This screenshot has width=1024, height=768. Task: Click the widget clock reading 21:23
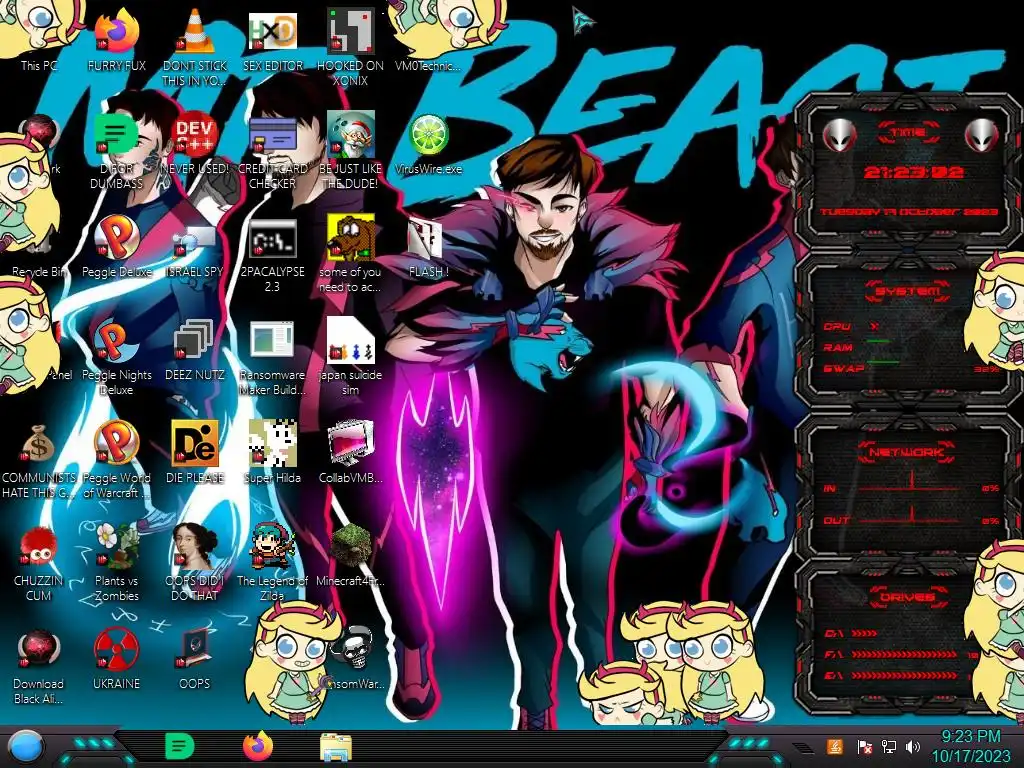912,172
